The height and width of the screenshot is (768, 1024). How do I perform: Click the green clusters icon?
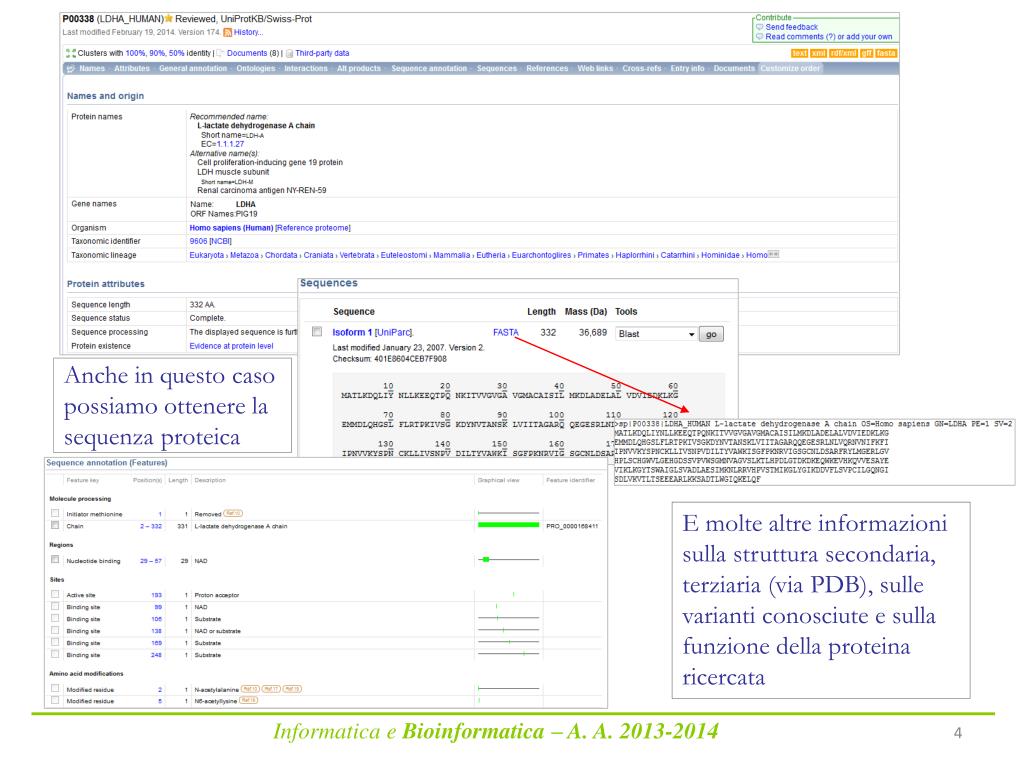(x=71, y=53)
